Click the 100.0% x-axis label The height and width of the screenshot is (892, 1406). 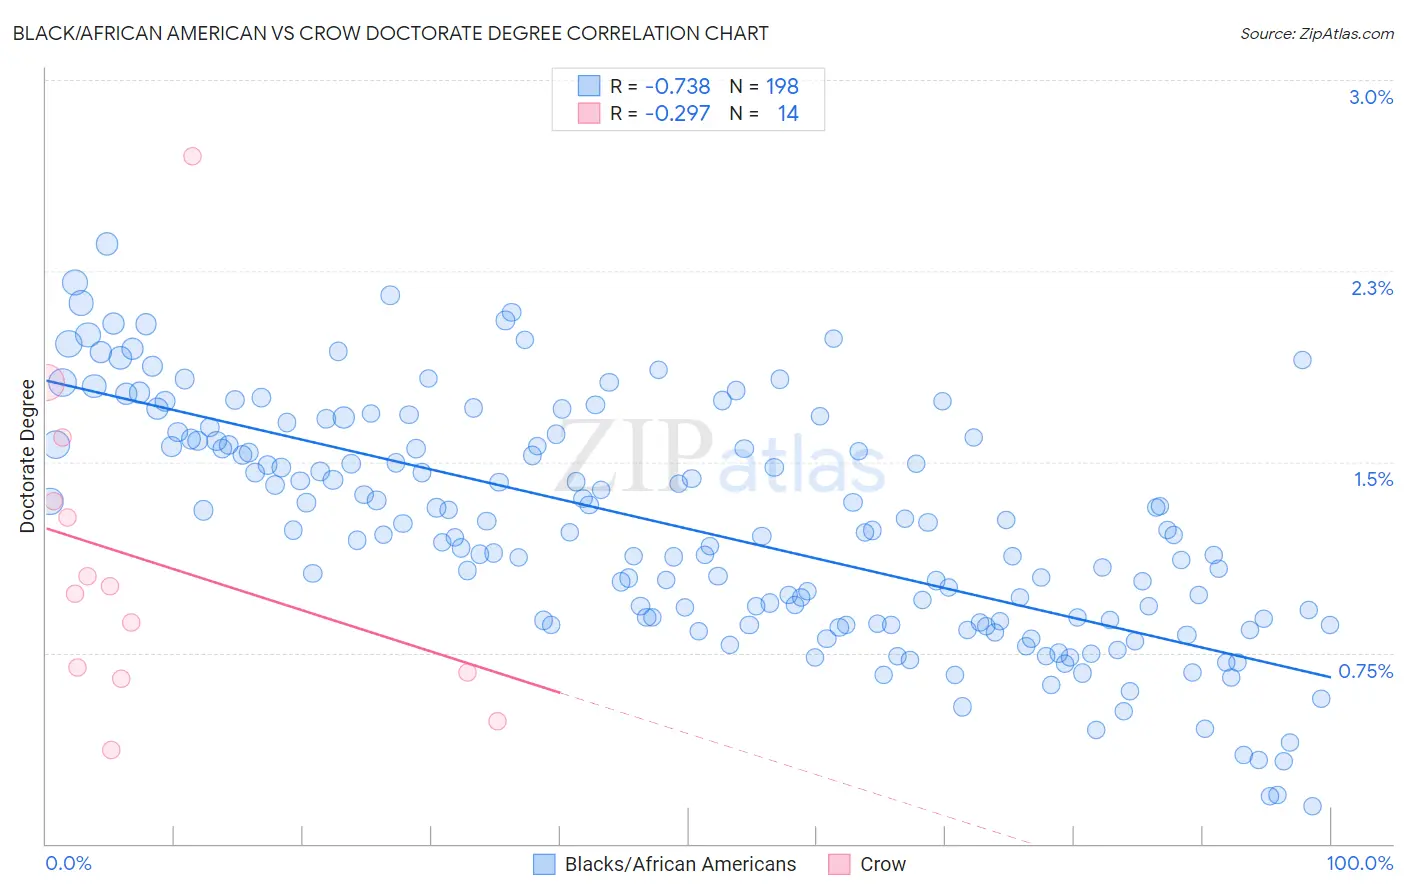1360,863
